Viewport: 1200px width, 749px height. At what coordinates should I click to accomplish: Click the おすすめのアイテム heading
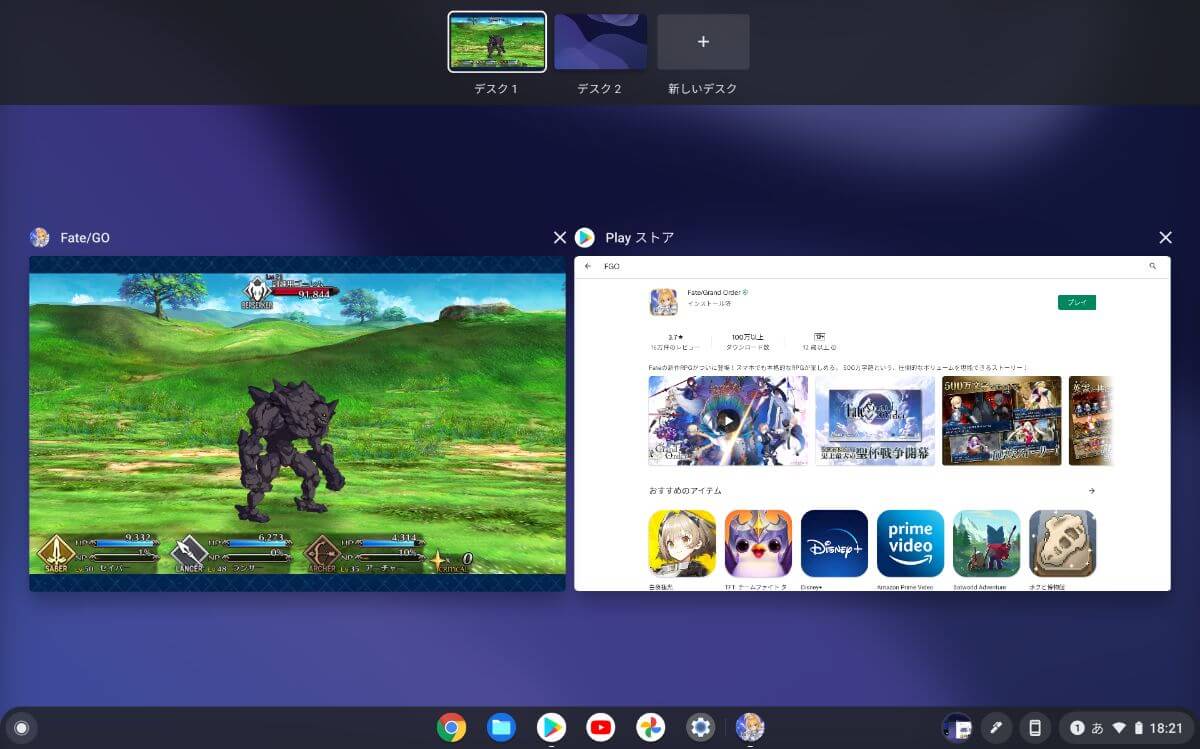point(685,491)
